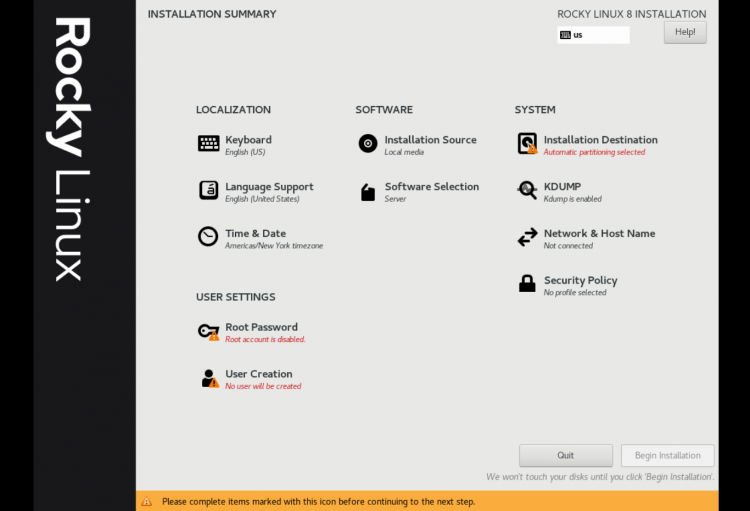The height and width of the screenshot is (511, 750).
Task: Select the Installation Source disc icon
Action: tap(368, 144)
